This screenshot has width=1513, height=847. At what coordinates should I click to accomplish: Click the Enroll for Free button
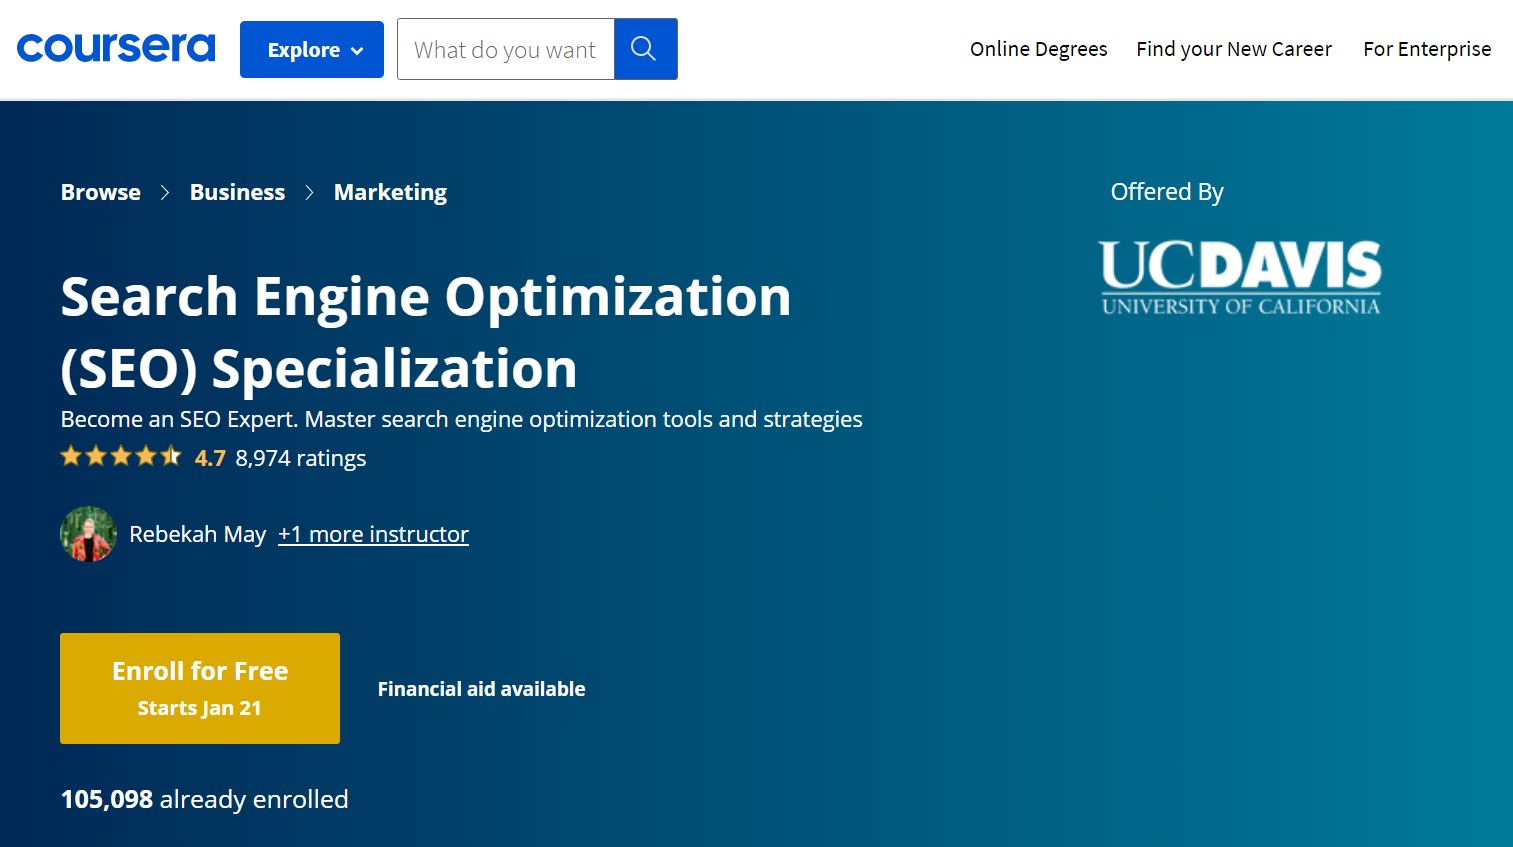point(199,687)
